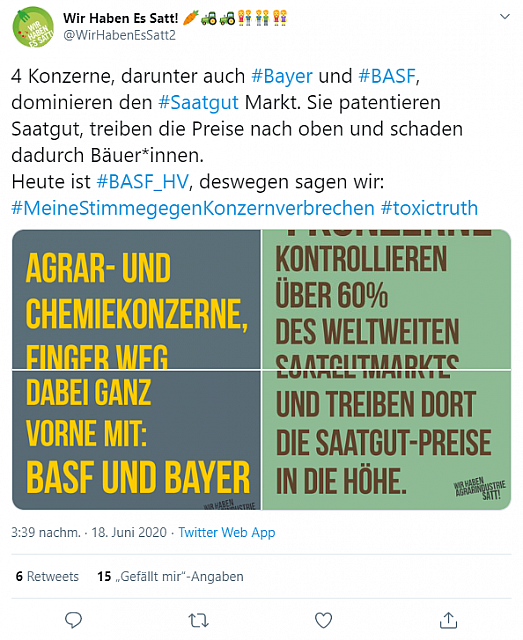View the 6 Retweets list

pos(47,576)
